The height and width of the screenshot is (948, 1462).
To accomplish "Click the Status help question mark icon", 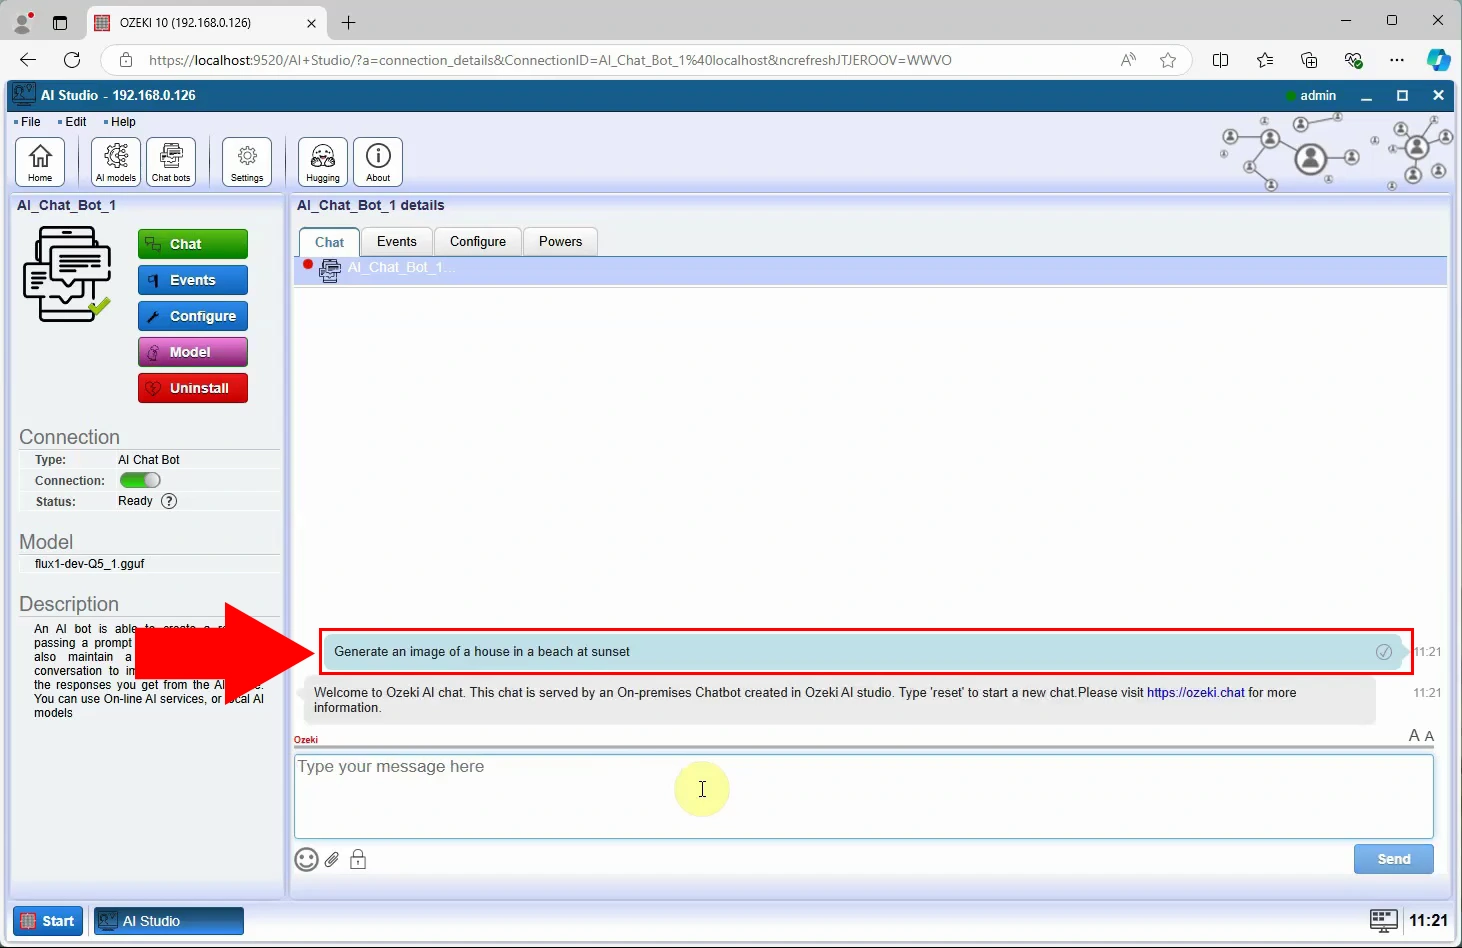I will coord(169,501).
